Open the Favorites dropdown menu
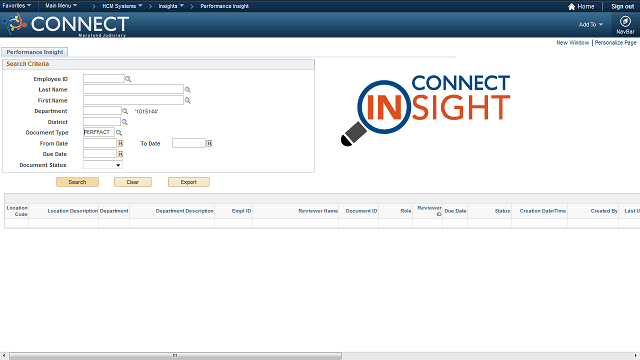This screenshot has width=640, height=360. coord(17,6)
